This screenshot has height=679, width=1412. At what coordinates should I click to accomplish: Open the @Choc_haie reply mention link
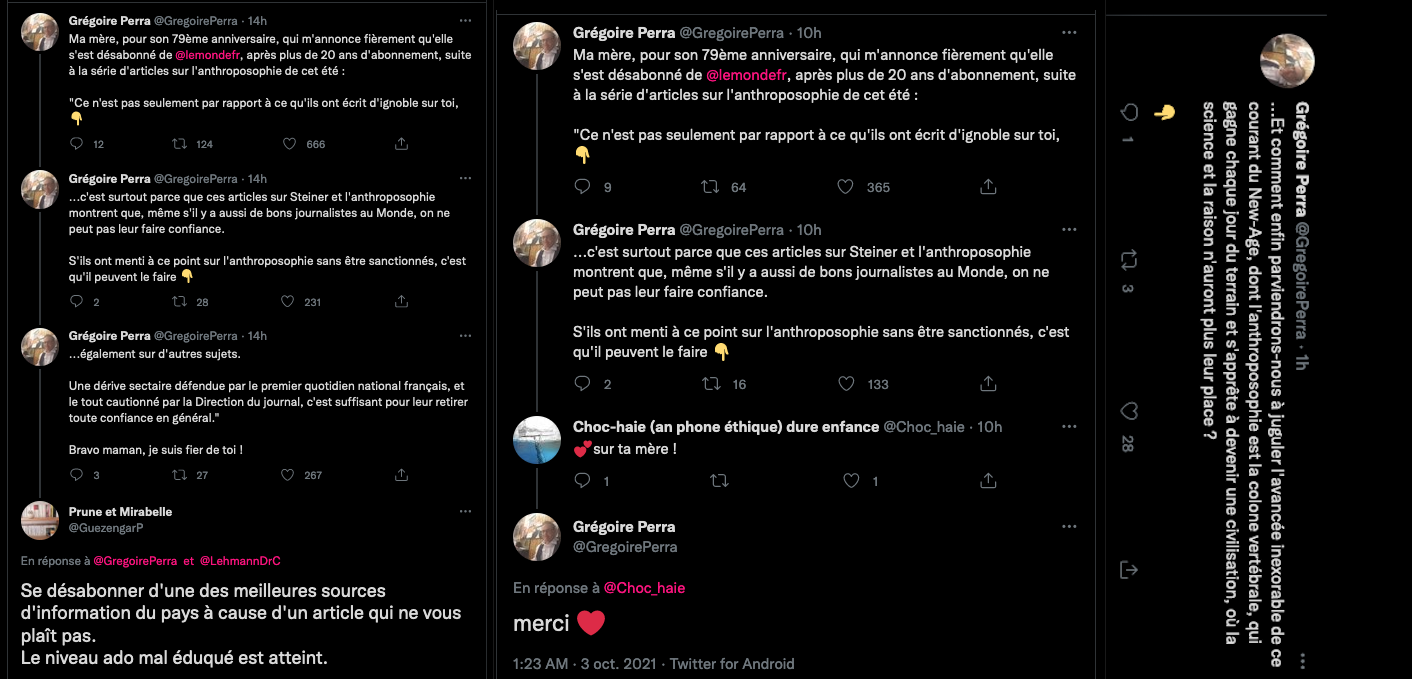pos(644,588)
